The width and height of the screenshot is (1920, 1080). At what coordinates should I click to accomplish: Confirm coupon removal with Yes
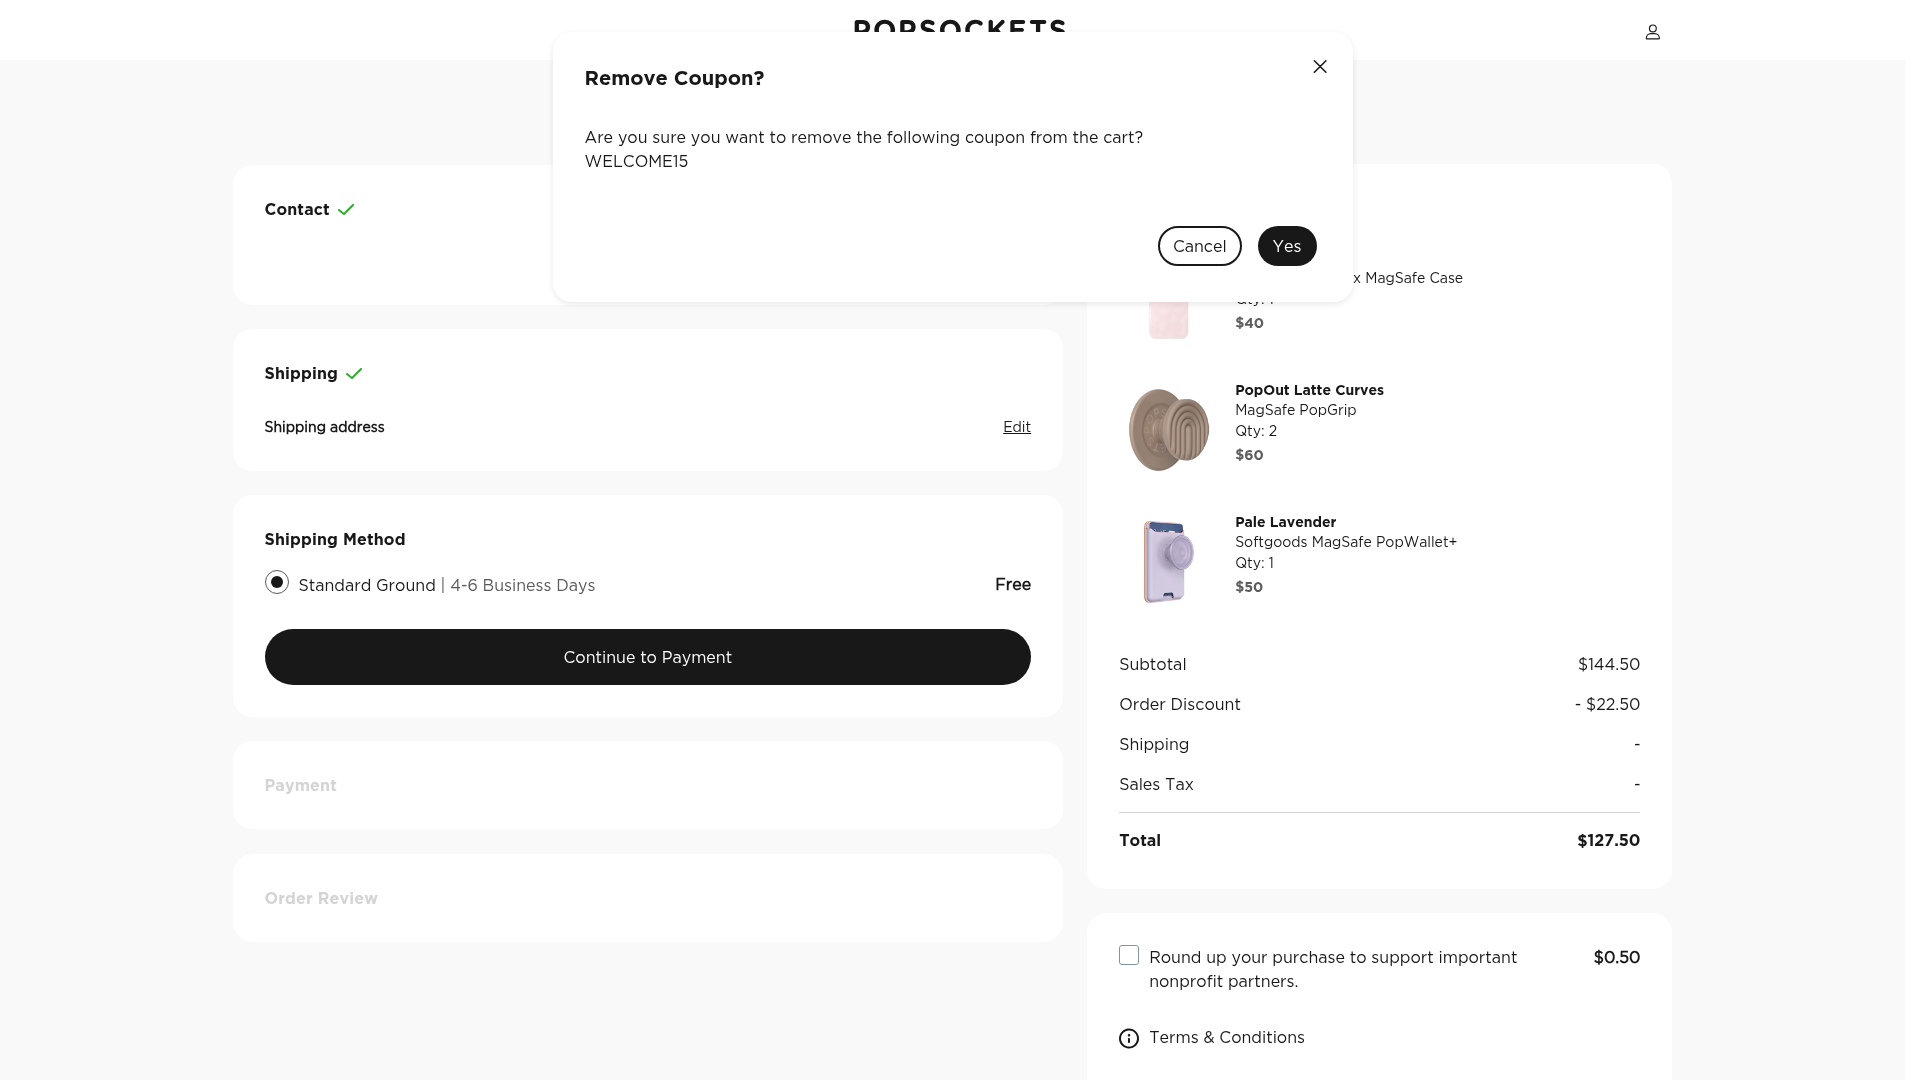[x=1286, y=247]
